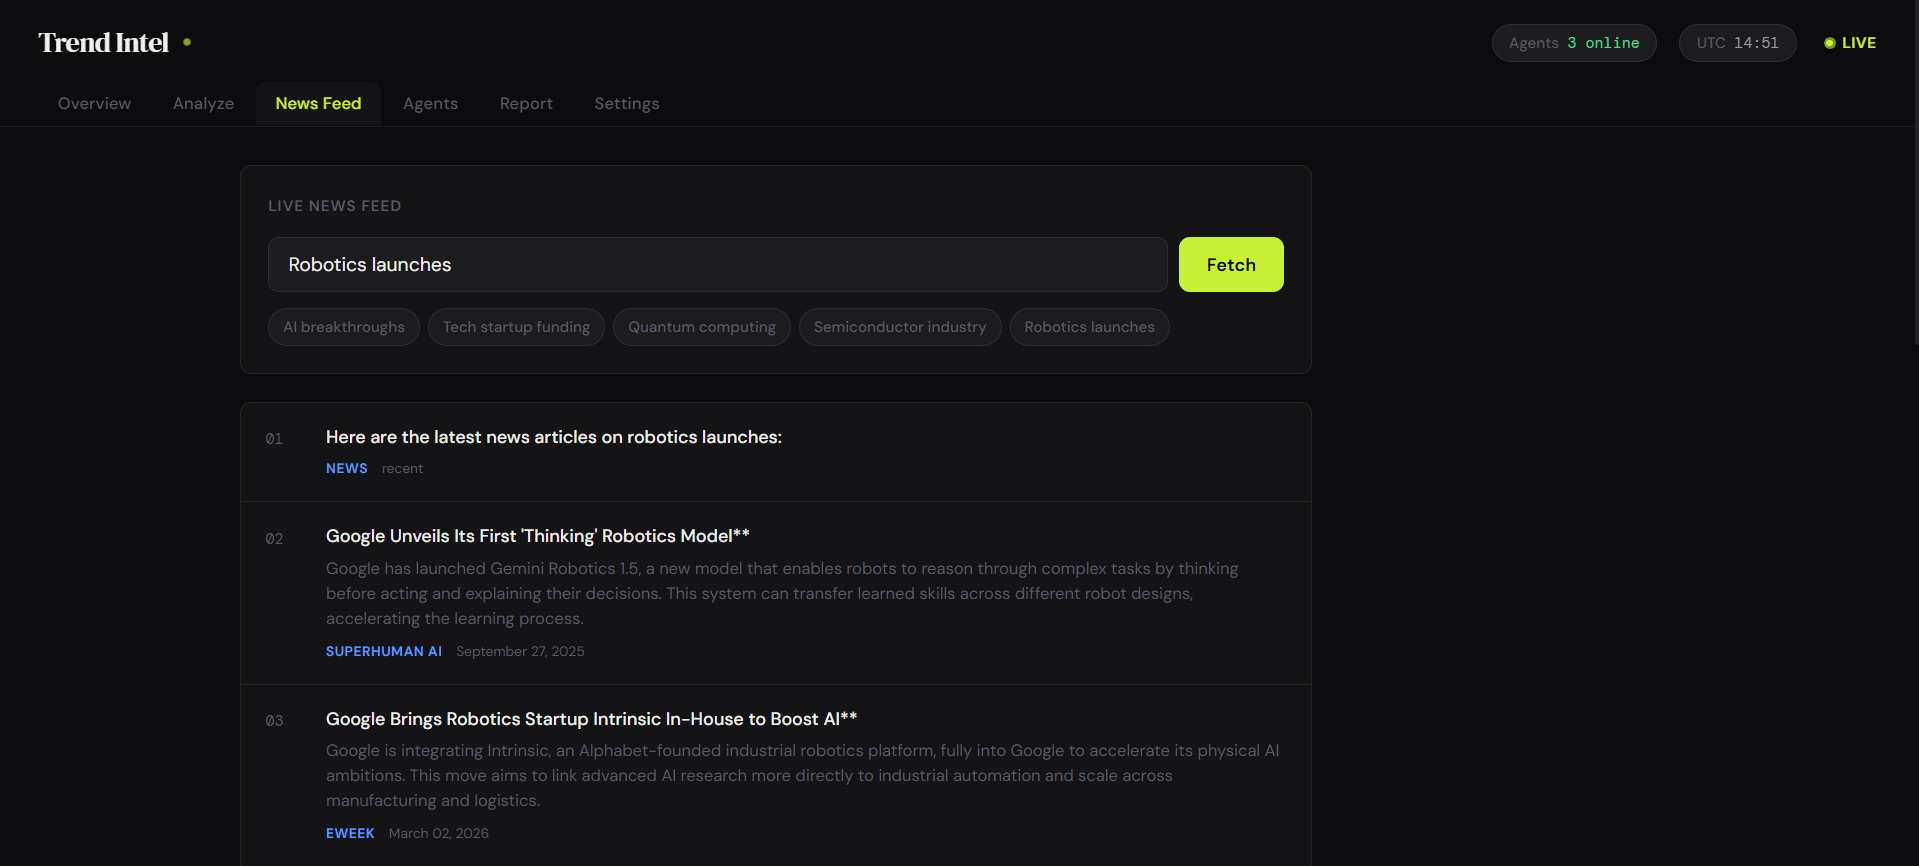Open the Google Brings Intrinsic In-House article
Image resolution: width=1919 pixels, height=866 pixels.
591,719
